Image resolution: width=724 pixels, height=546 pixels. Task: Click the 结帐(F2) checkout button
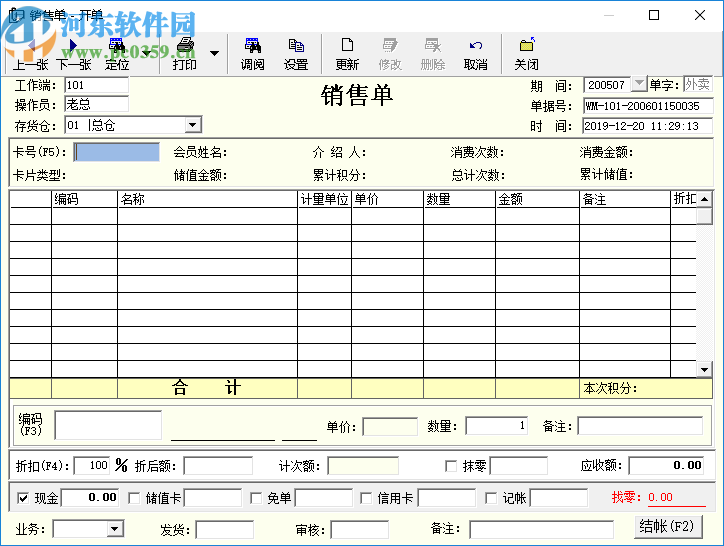(669, 527)
